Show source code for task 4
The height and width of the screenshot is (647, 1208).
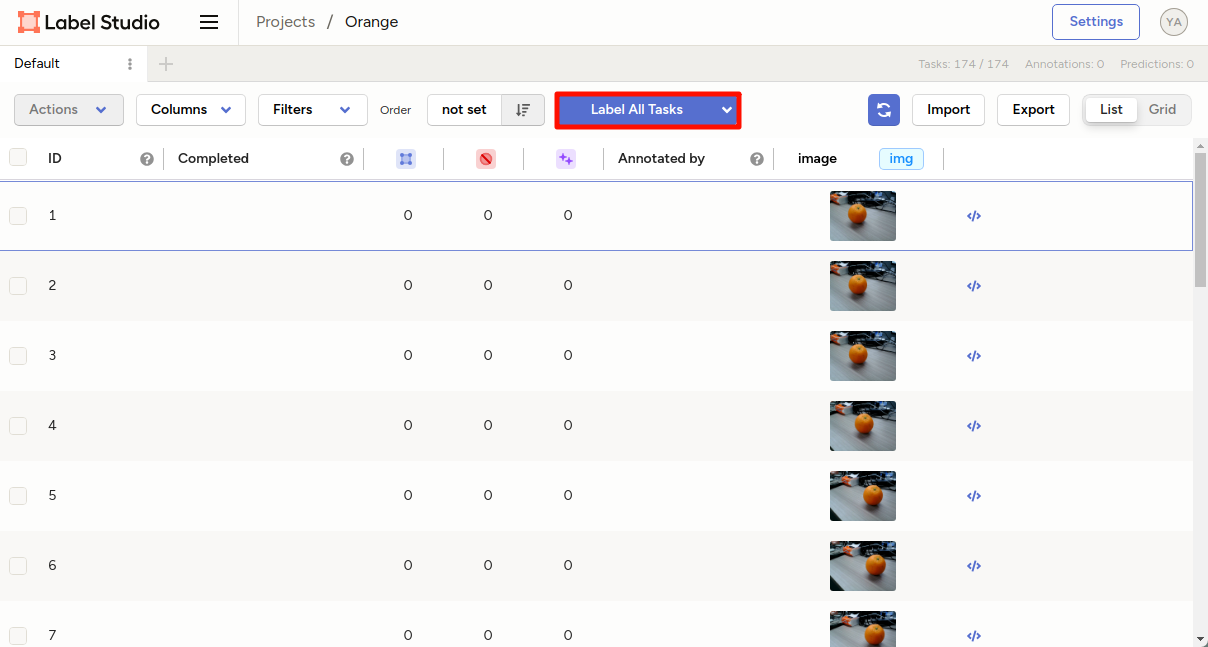tap(974, 426)
